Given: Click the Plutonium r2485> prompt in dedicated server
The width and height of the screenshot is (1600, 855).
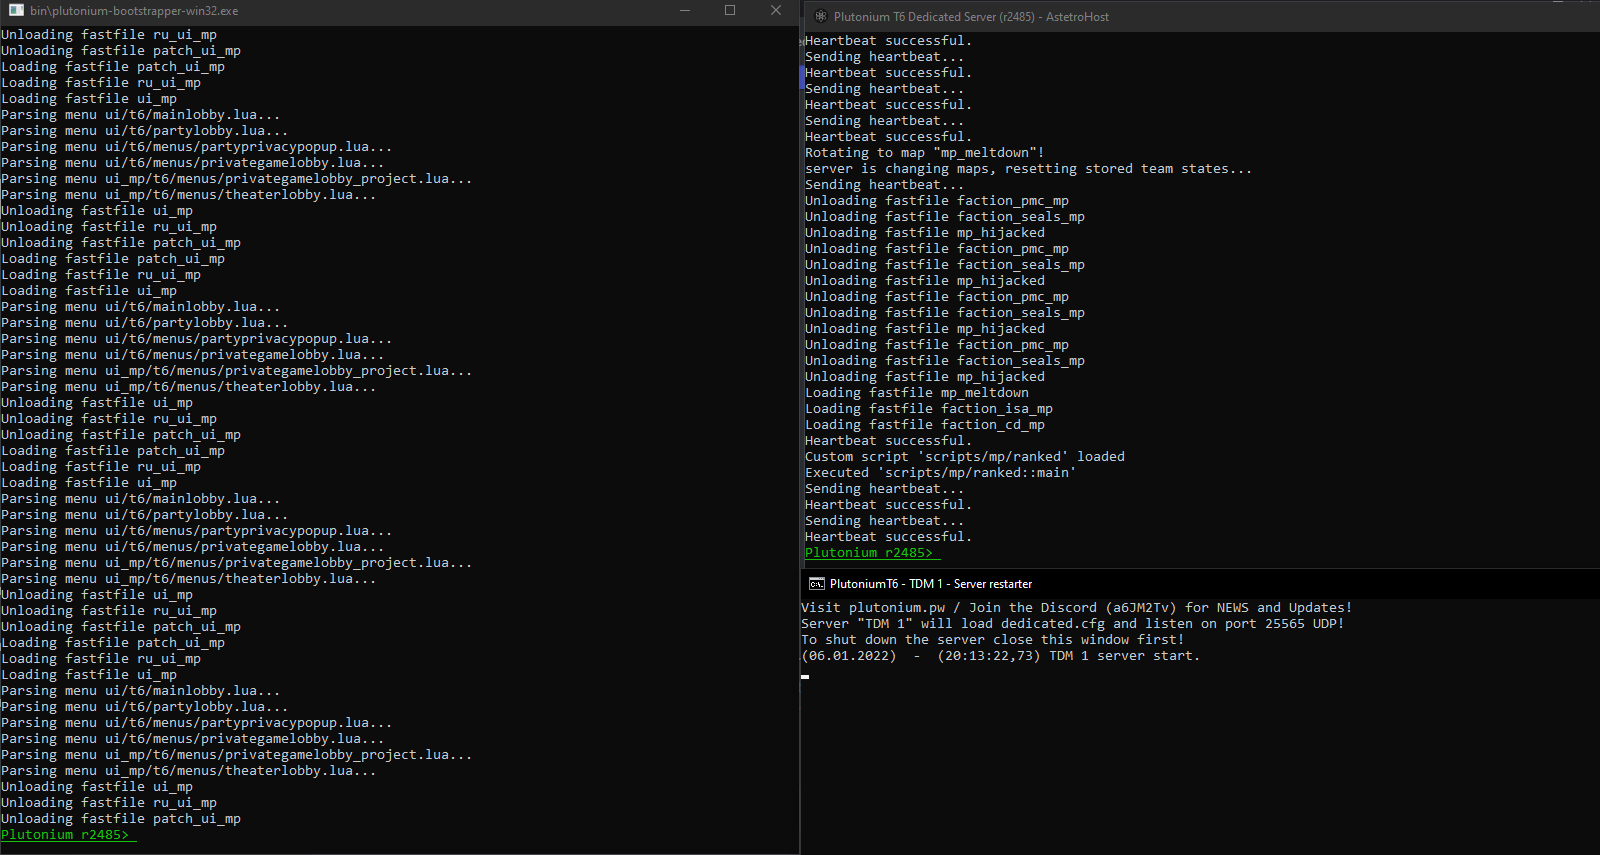Looking at the screenshot, I should (868, 553).
